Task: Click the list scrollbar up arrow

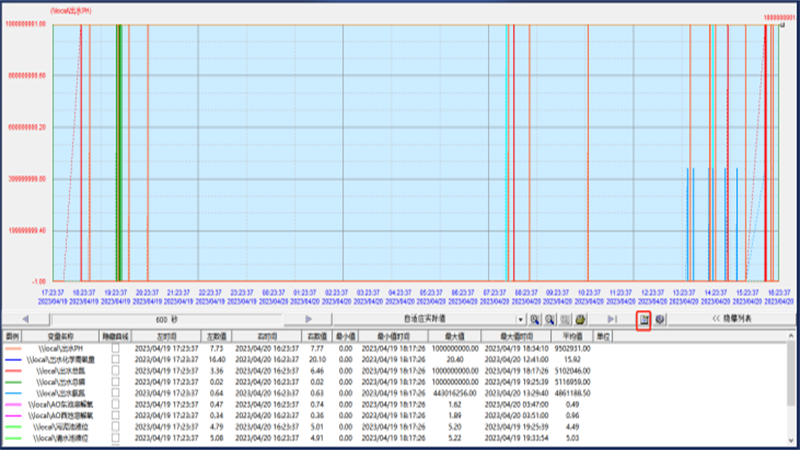Action: point(792,336)
